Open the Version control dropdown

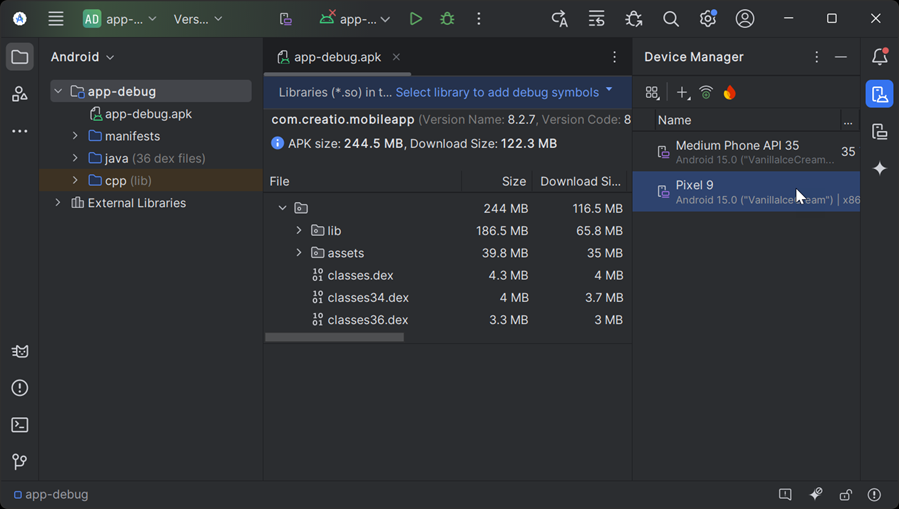pyautogui.click(x=198, y=19)
